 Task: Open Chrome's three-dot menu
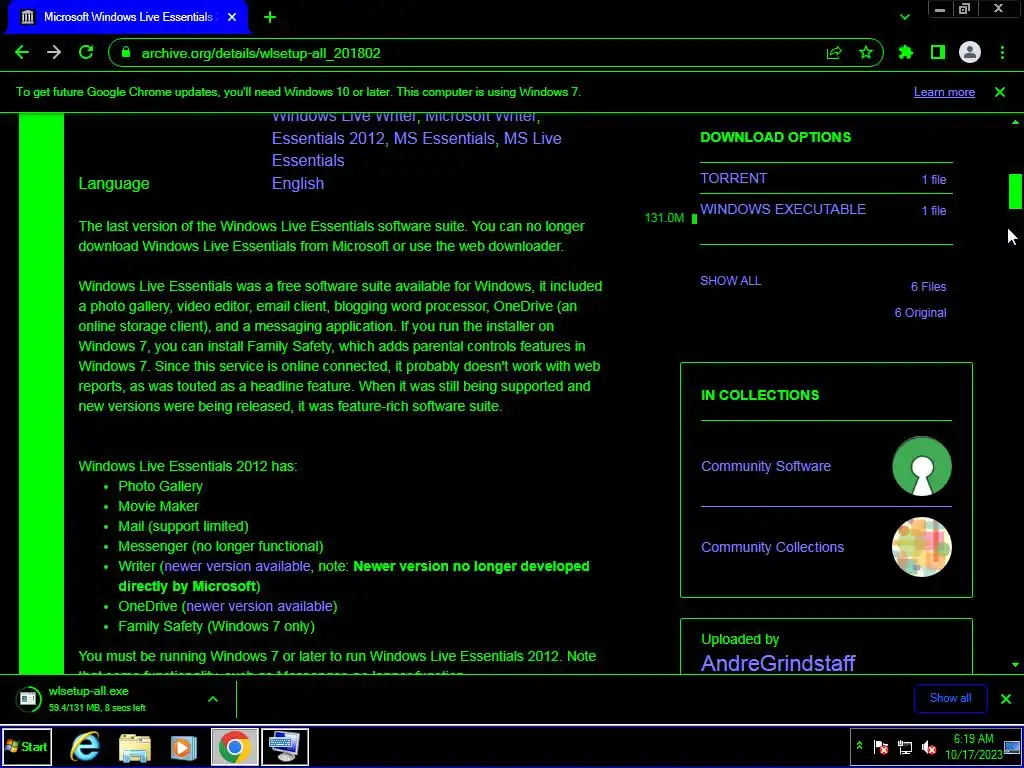pos(1002,53)
